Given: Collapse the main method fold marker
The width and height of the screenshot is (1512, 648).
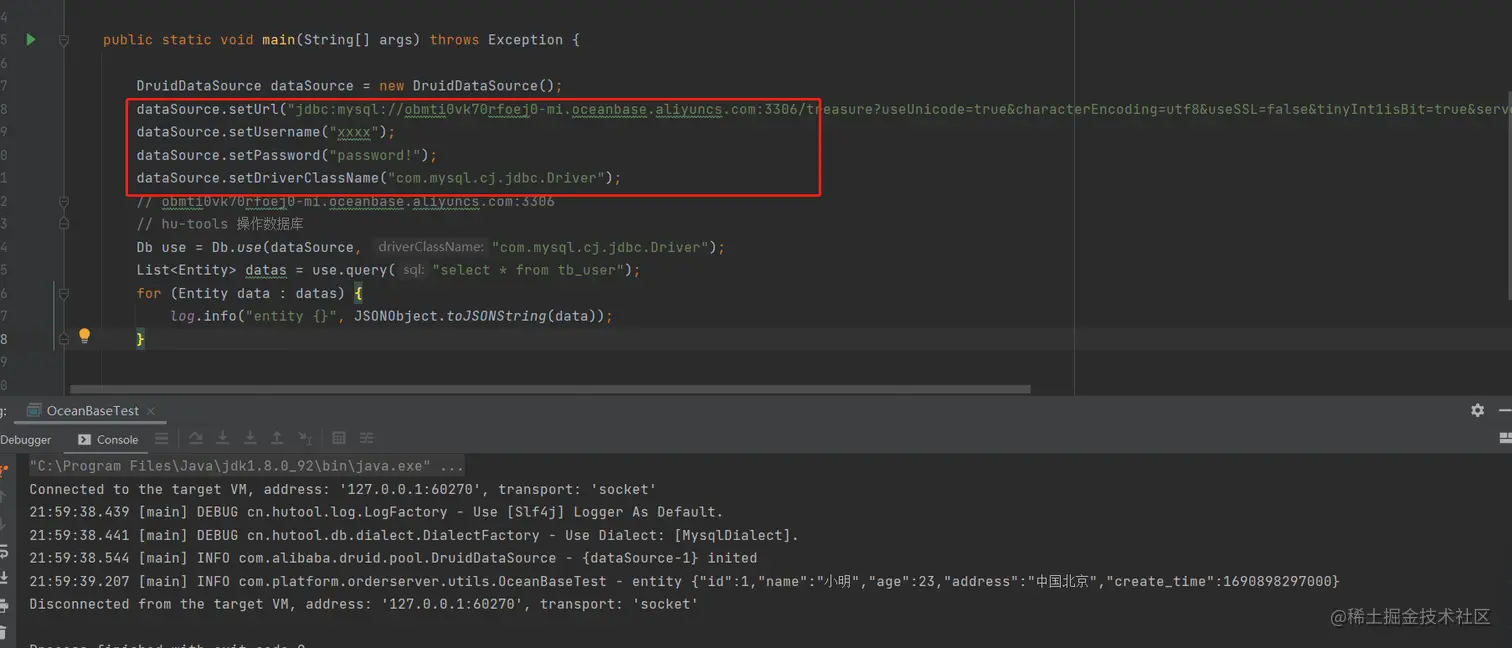Looking at the screenshot, I should pos(64,40).
